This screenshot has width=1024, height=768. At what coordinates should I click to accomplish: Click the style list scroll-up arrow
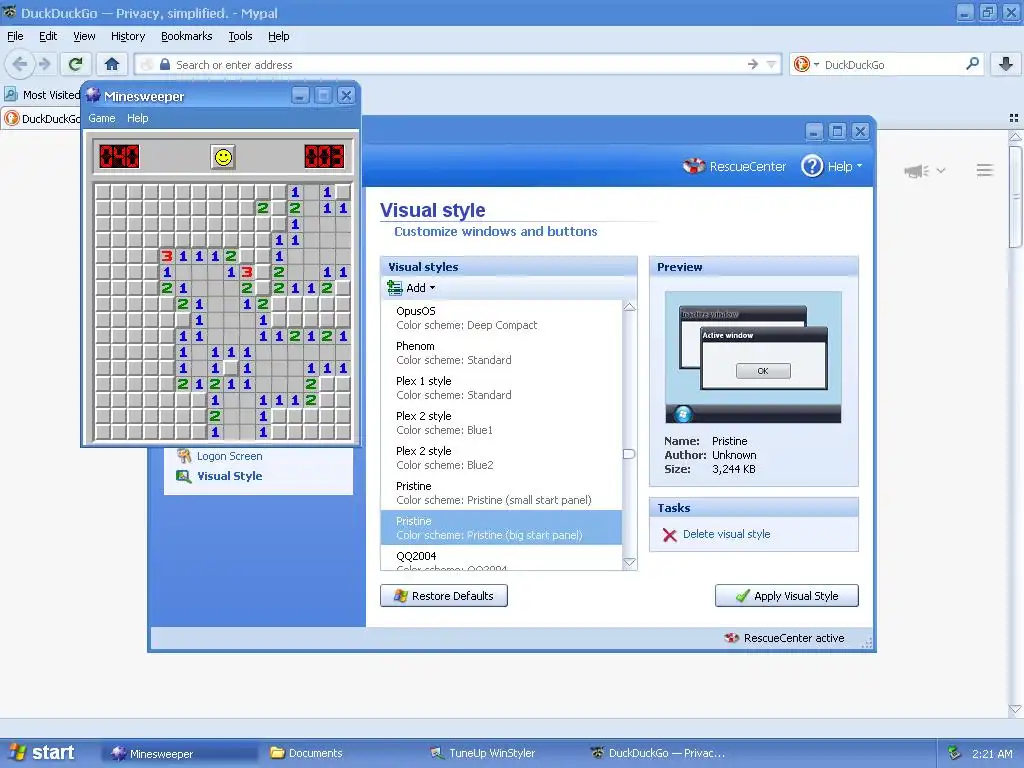[x=630, y=307]
